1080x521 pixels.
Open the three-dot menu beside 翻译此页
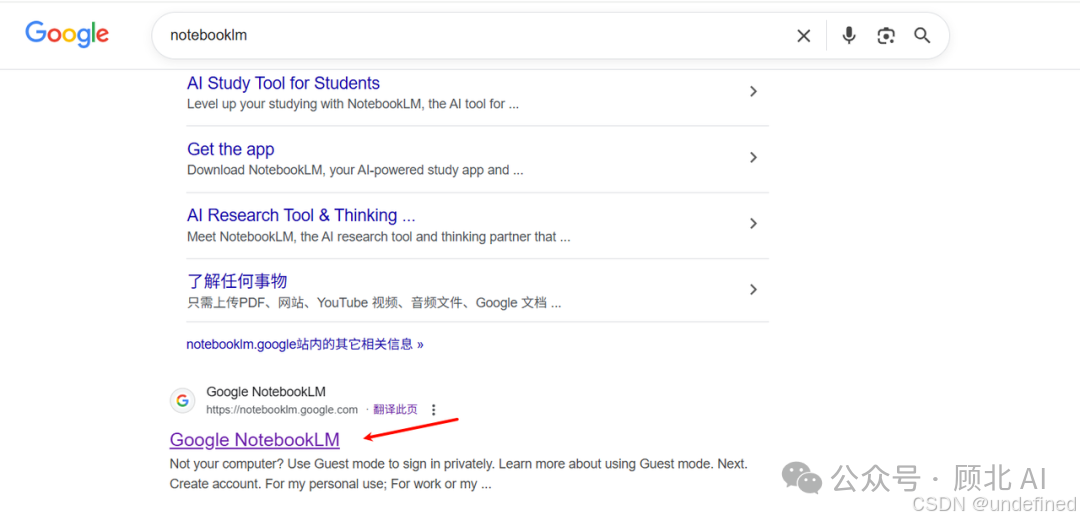tap(433, 410)
